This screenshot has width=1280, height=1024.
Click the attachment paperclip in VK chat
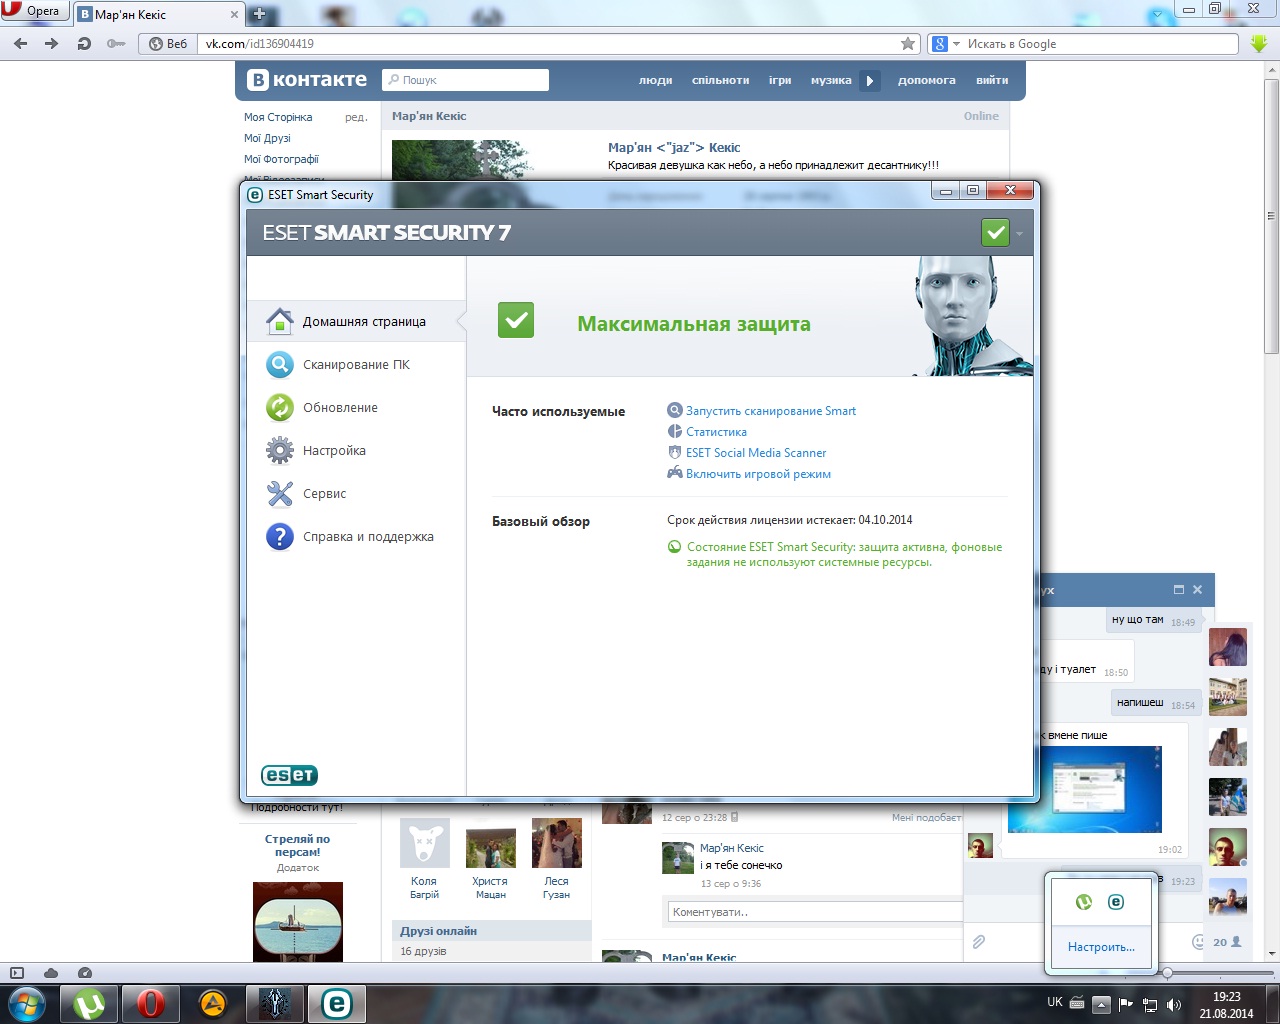click(979, 942)
